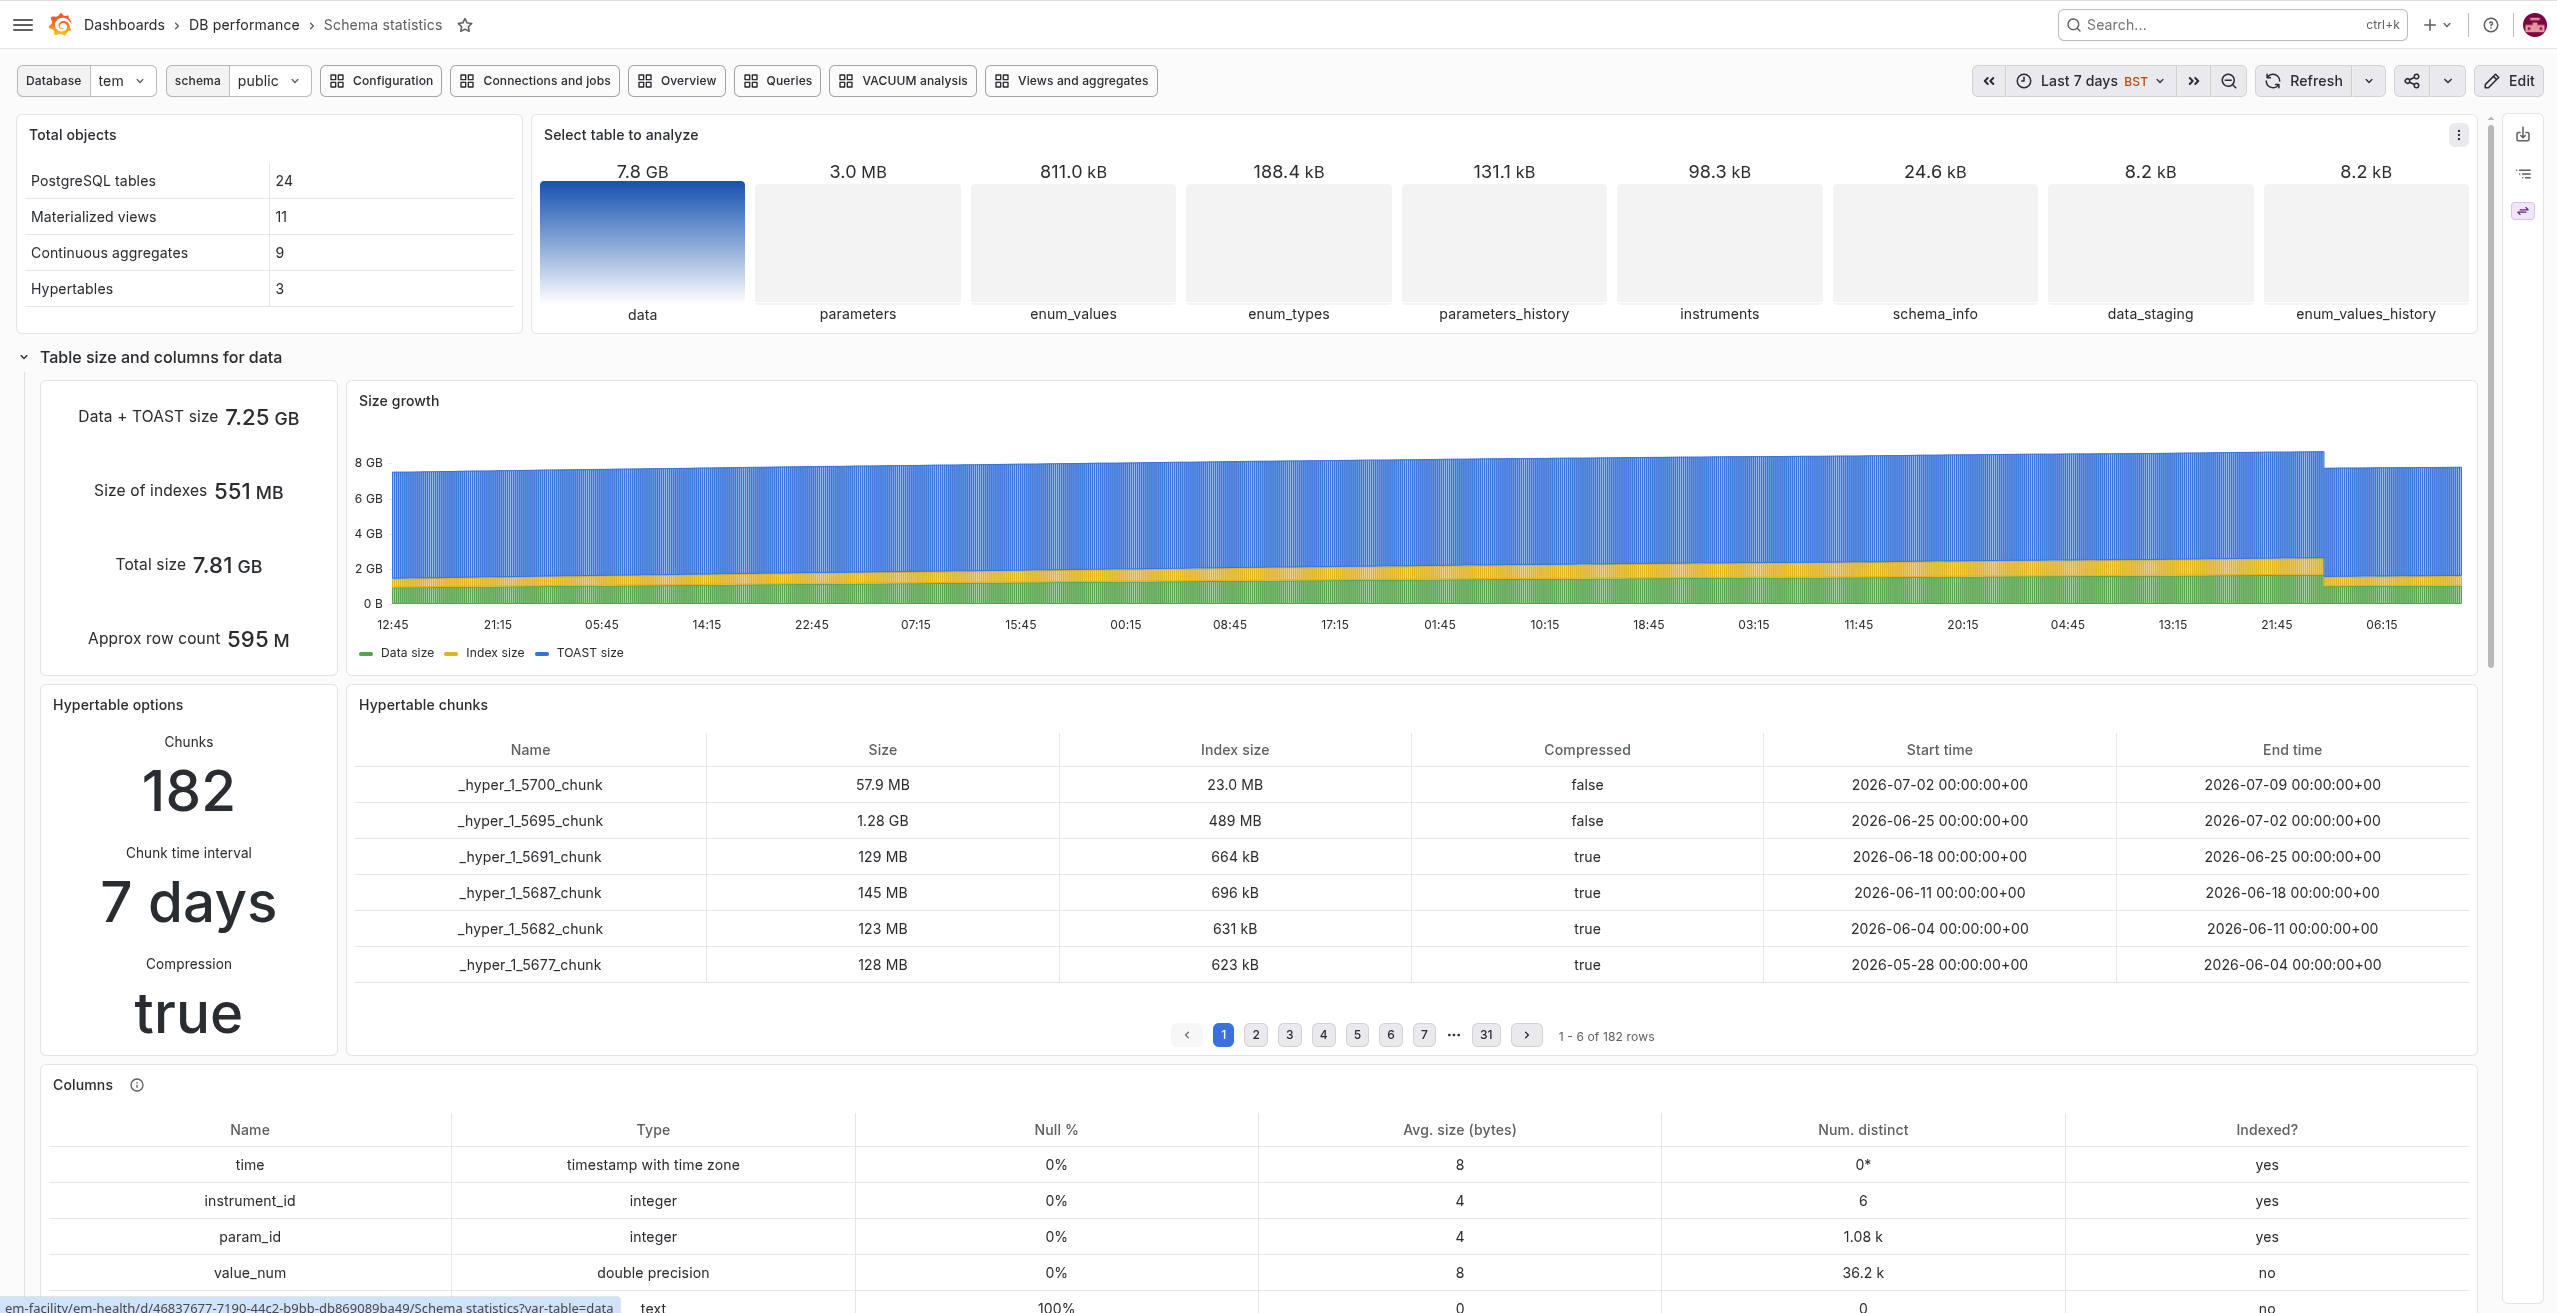Collapse the Table size and columns row
Screen dimensions: 2557x1313
coord(24,357)
